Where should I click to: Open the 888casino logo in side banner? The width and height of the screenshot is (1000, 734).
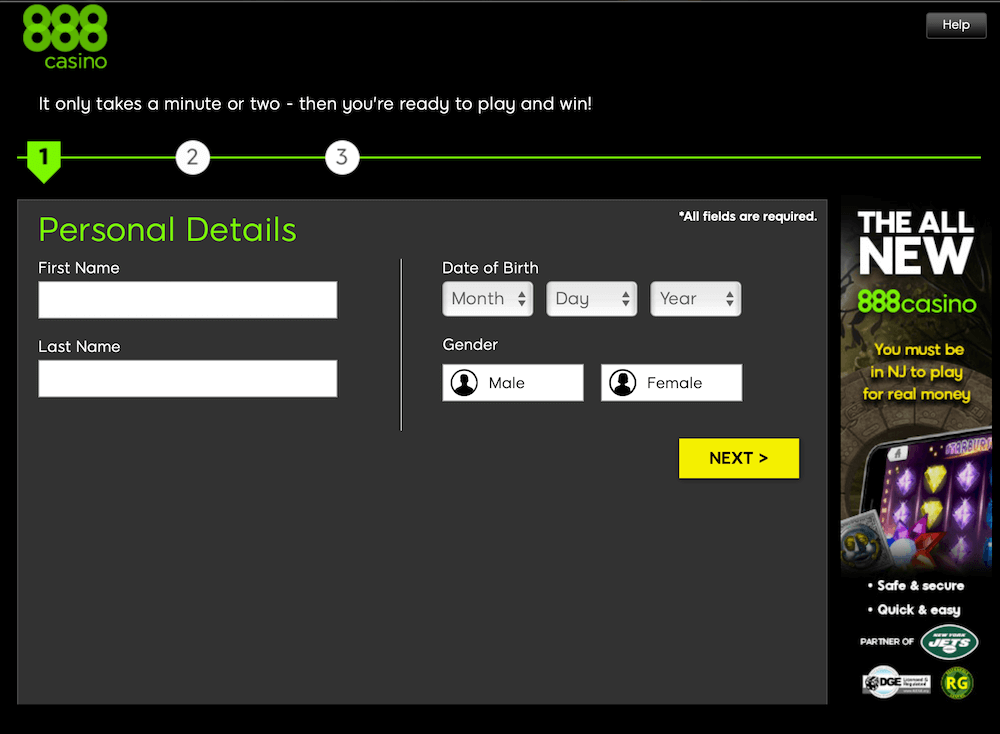(x=916, y=302)
